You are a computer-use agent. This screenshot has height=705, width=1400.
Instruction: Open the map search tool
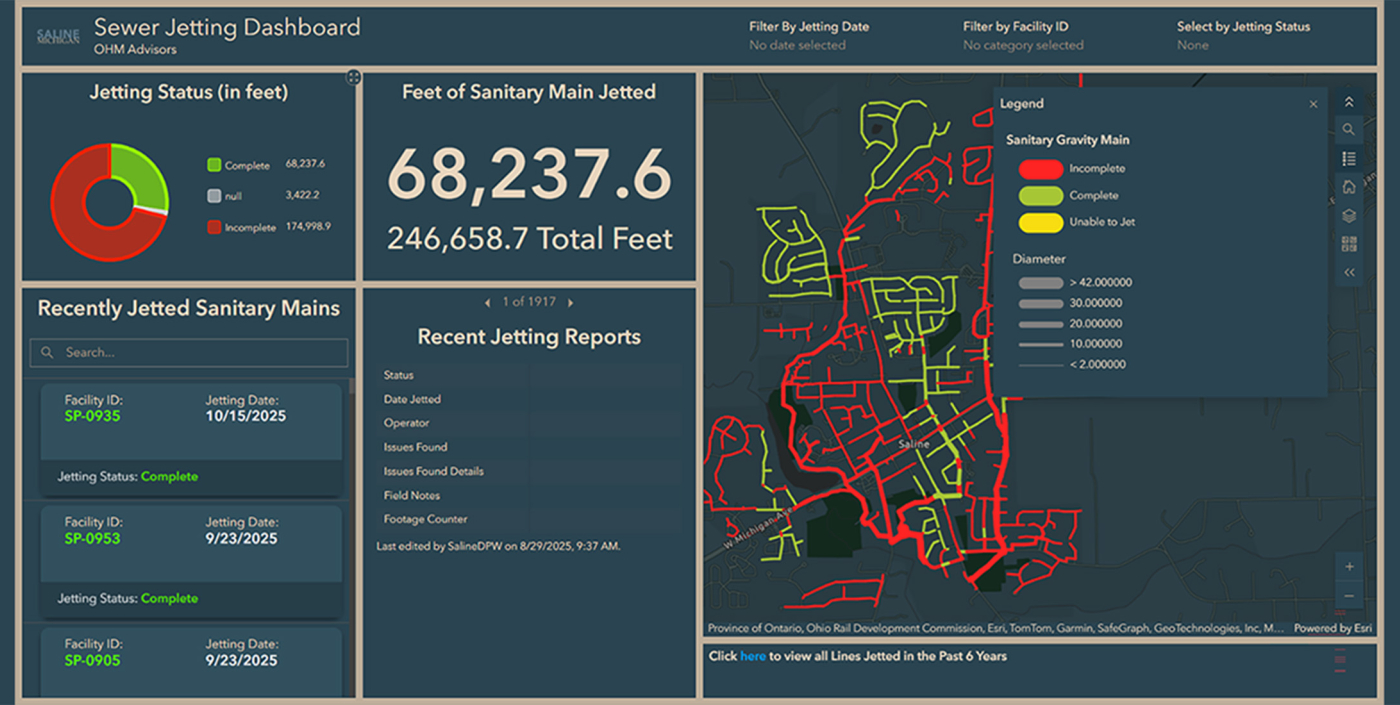coord(1348,130)
